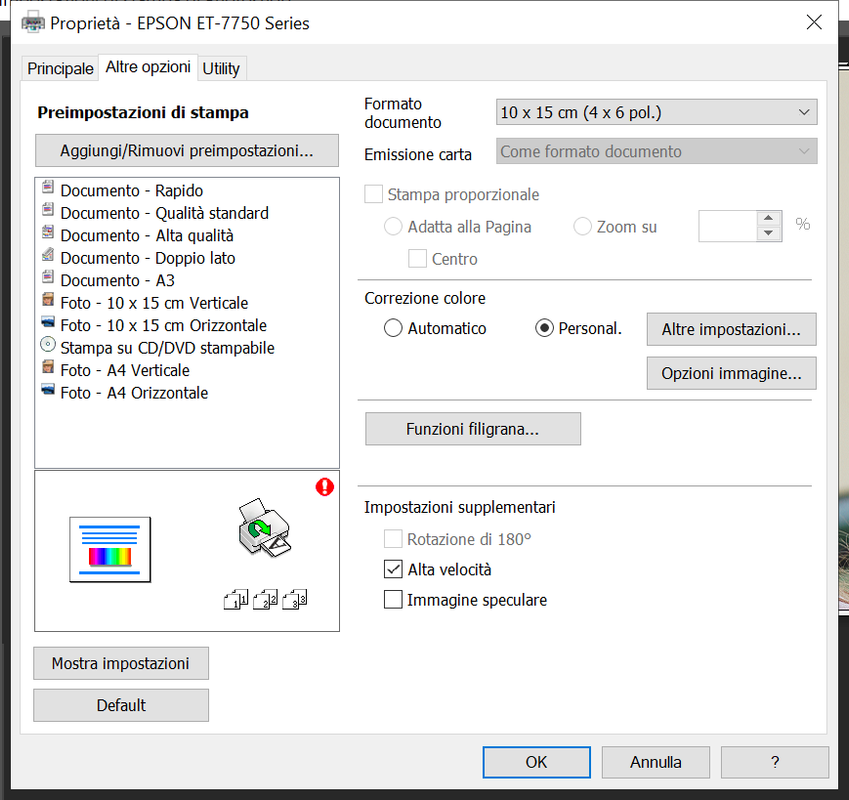Open the Utility tab
The height and width of the screenshot is (800, 849).
pyautogui.click(x=221, y=69)
